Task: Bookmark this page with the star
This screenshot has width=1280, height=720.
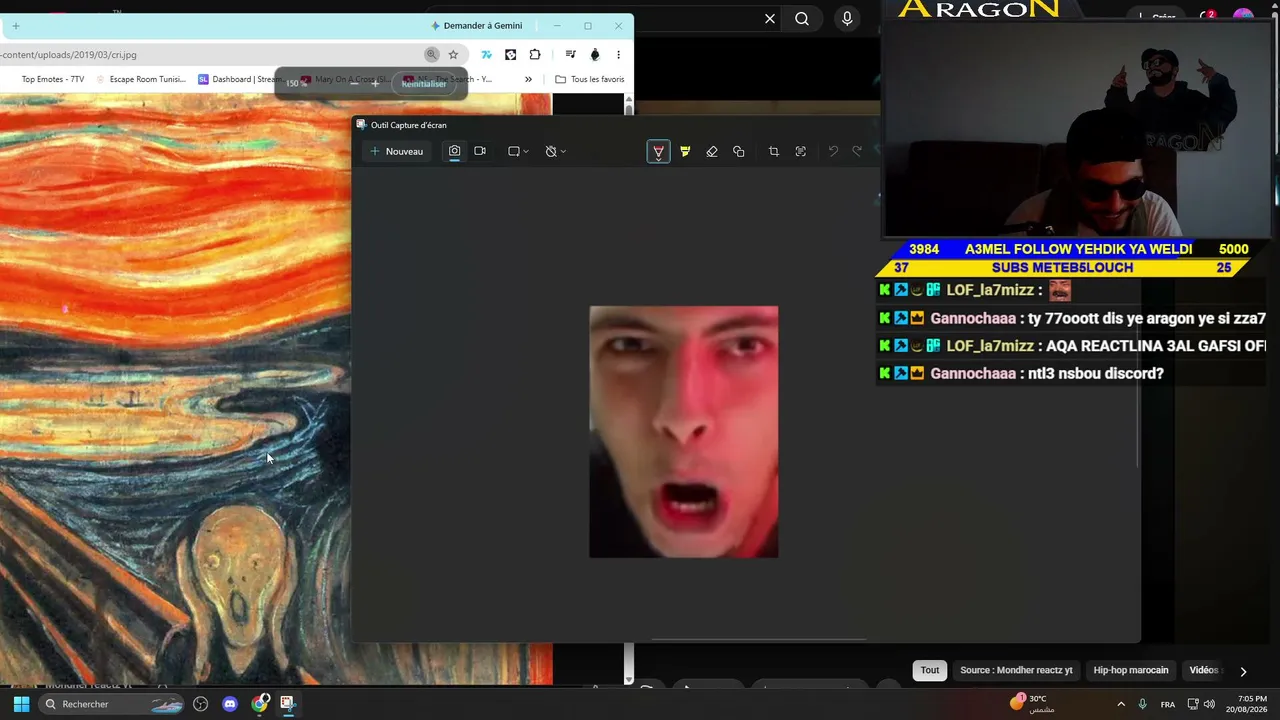Action: pos(453,55)
